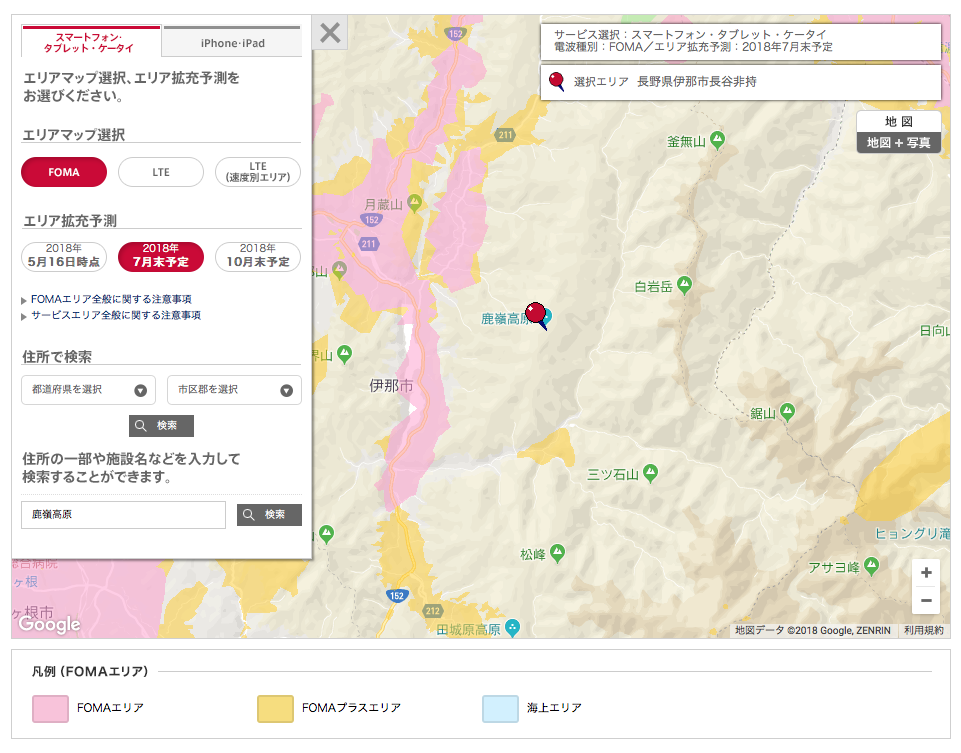Choose the 2018年10月末予定 forecast
961x753 pixels.
[258, 256]
